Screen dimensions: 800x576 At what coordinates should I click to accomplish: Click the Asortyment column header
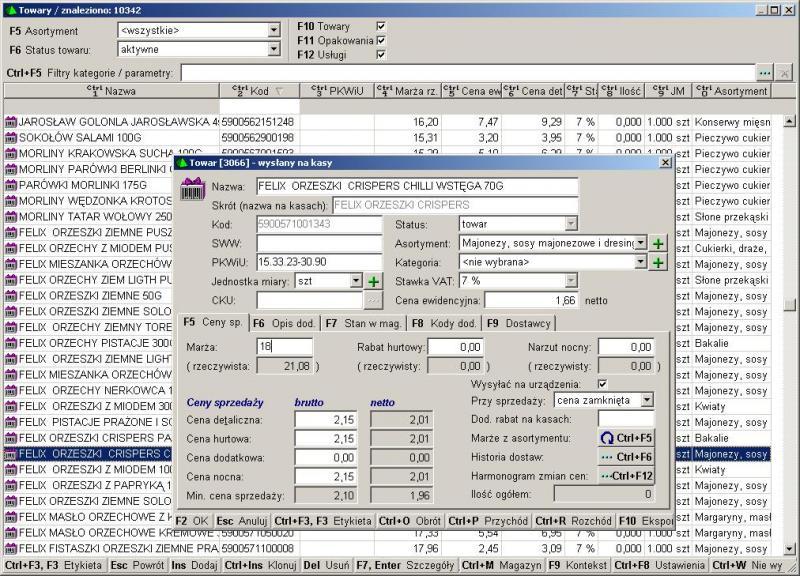click(x=732, y=91)
